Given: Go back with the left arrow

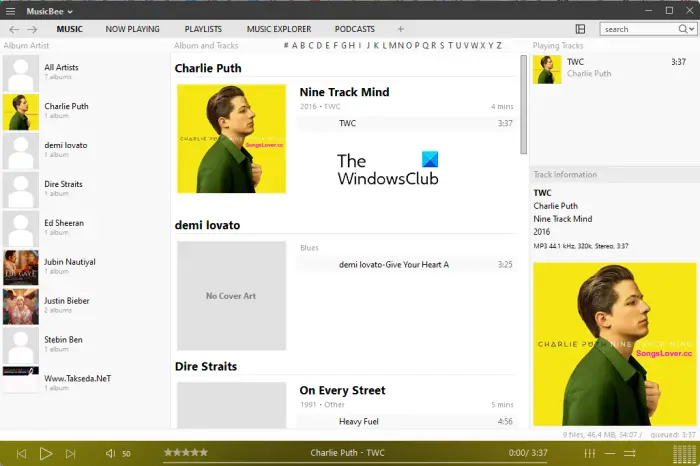Looking at the screenshot, I should 14,29.
